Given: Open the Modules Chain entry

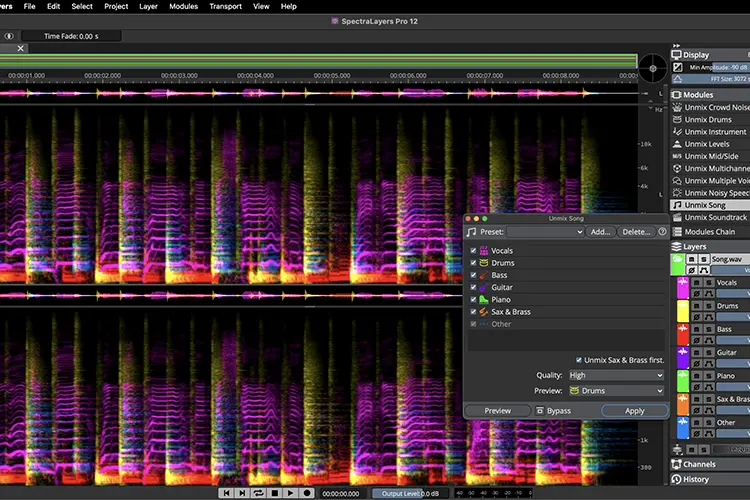Looking at the screenshot, I should click(711, 232).
